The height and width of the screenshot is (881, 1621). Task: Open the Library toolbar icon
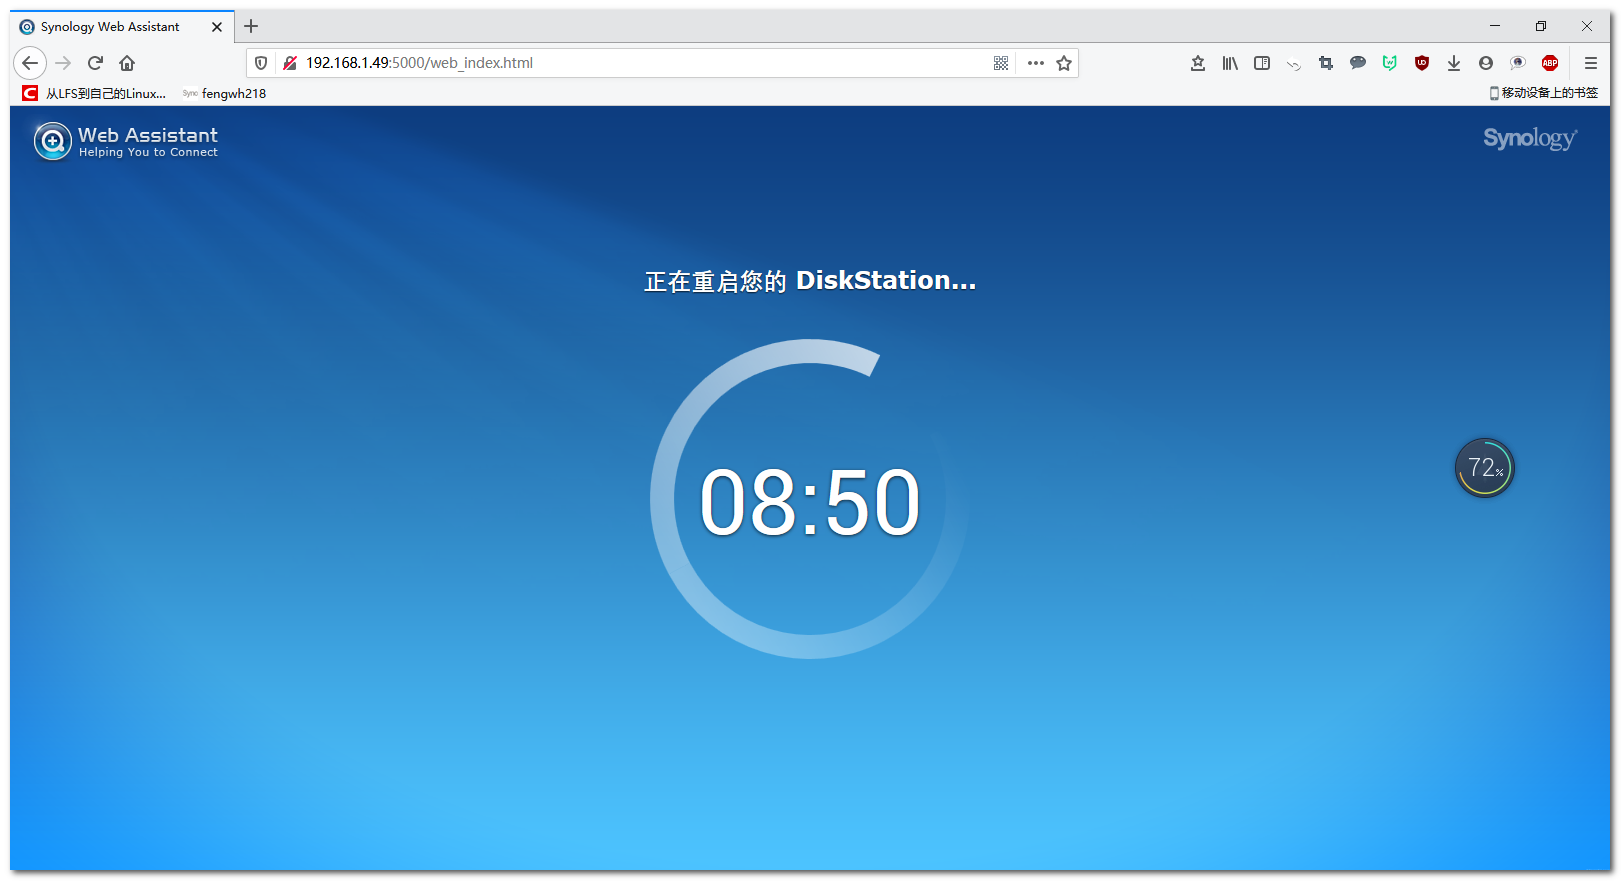pos(1230,63)
